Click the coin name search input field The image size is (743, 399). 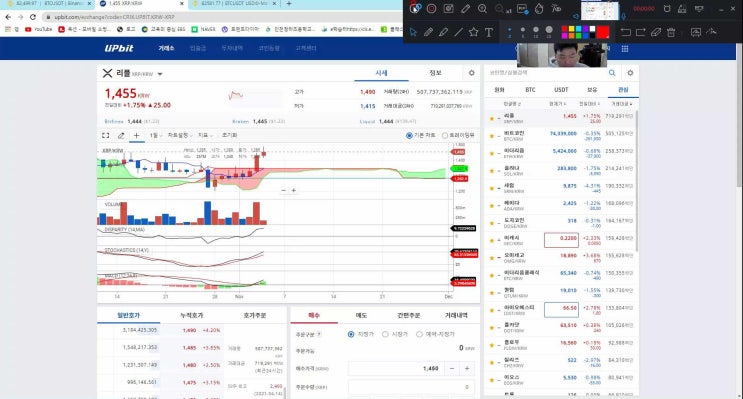[545, 73]
